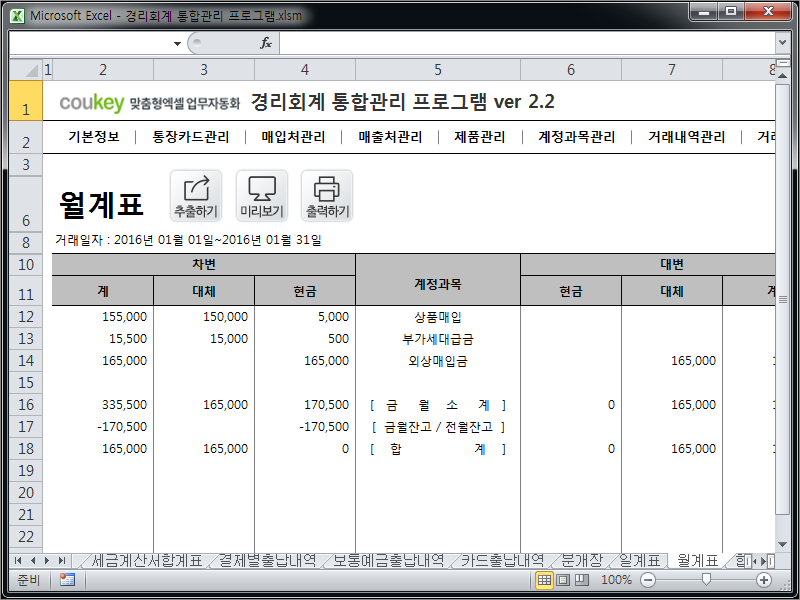Click the 출력하기 printer icon
The height and width of the screenshot is (600, 800).
[327, 194]
